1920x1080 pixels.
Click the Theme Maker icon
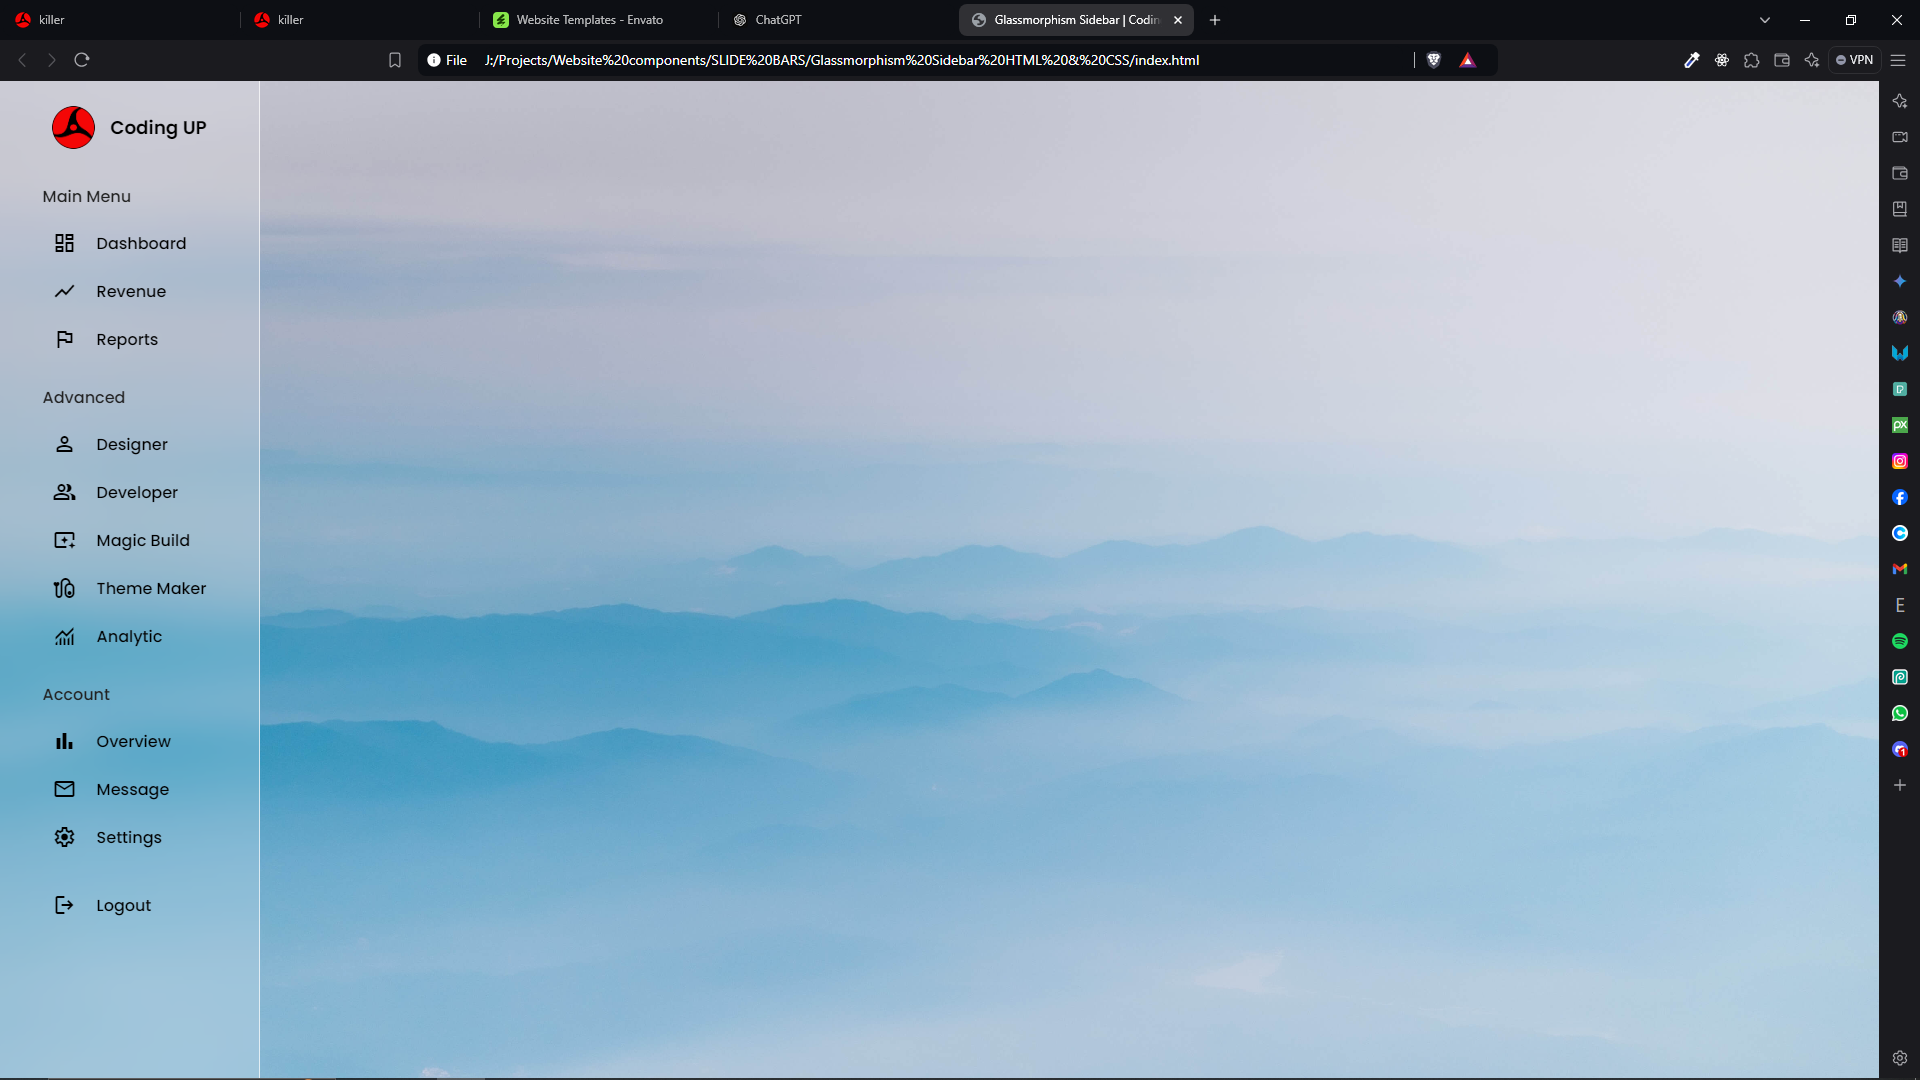65,588
